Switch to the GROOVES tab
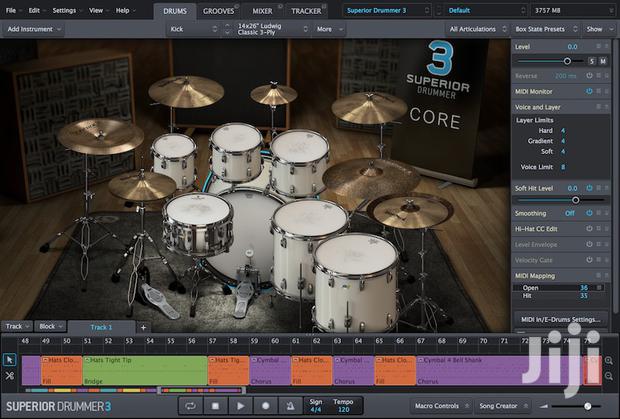The image size is (620, 419). tap(219, 11)
